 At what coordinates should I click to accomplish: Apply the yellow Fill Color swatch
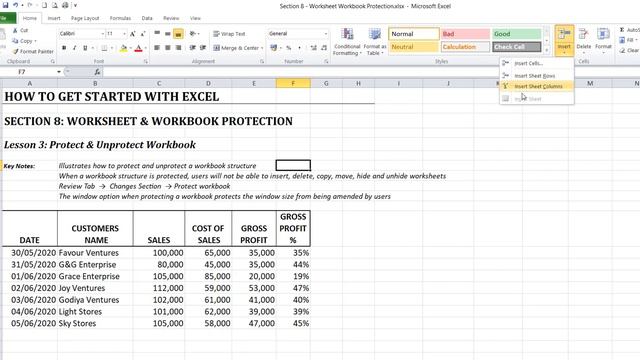pos(123,48)
